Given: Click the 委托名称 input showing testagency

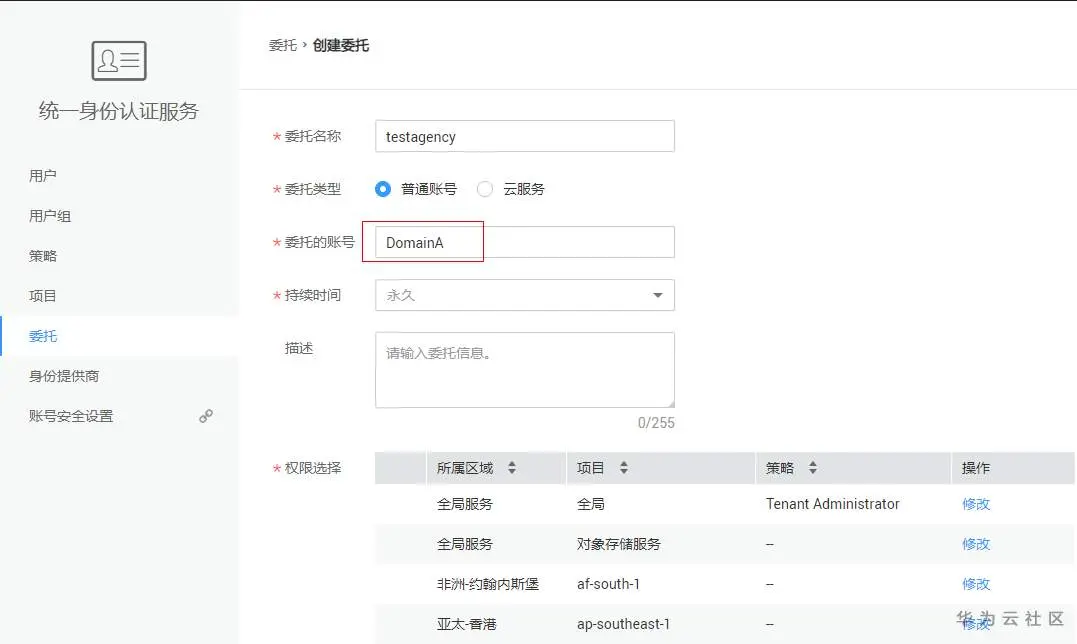Looking at the screenshot, I should pyautogui.click(x=524, y=136).
